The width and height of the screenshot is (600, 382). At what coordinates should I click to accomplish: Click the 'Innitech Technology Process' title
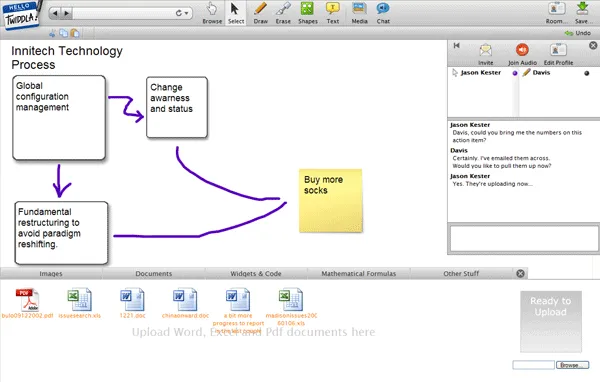pyautogui.click(x=67, y=58)
